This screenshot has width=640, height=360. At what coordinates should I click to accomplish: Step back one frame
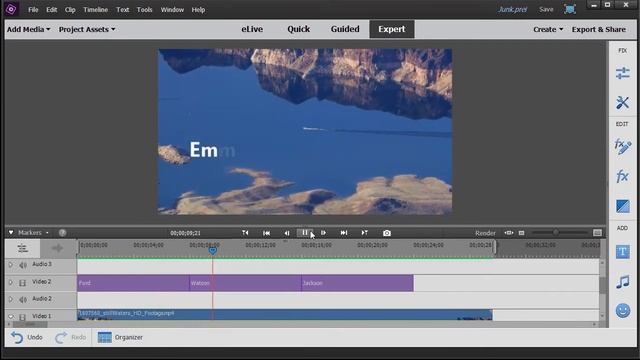[x=287, y=233]
